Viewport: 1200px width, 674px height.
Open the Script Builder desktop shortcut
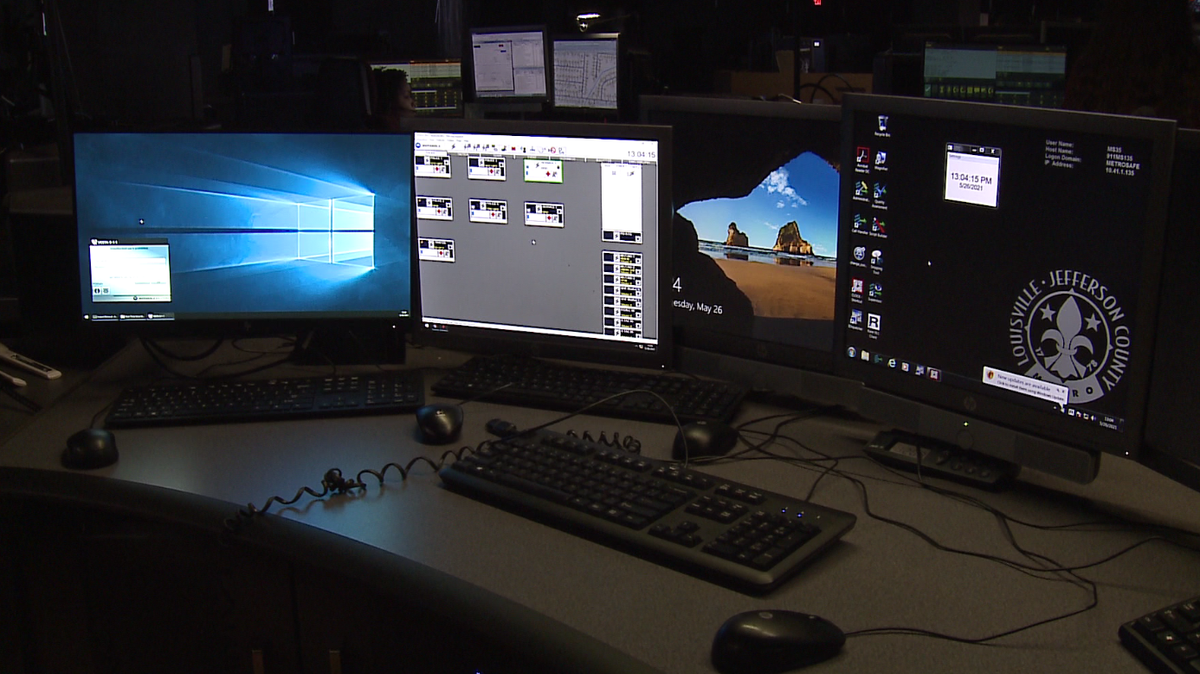(879, 227)
